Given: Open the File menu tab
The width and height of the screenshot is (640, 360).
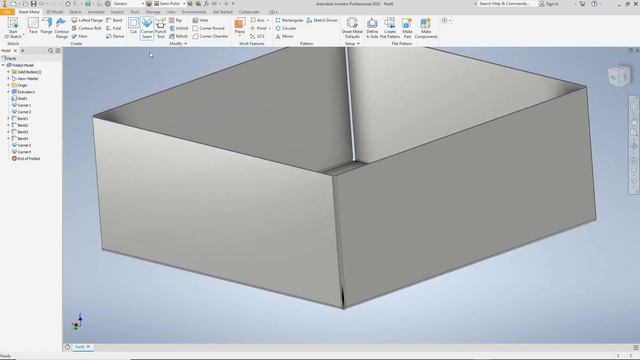Looking at the screenshot, I should click(x=7, y=12).
